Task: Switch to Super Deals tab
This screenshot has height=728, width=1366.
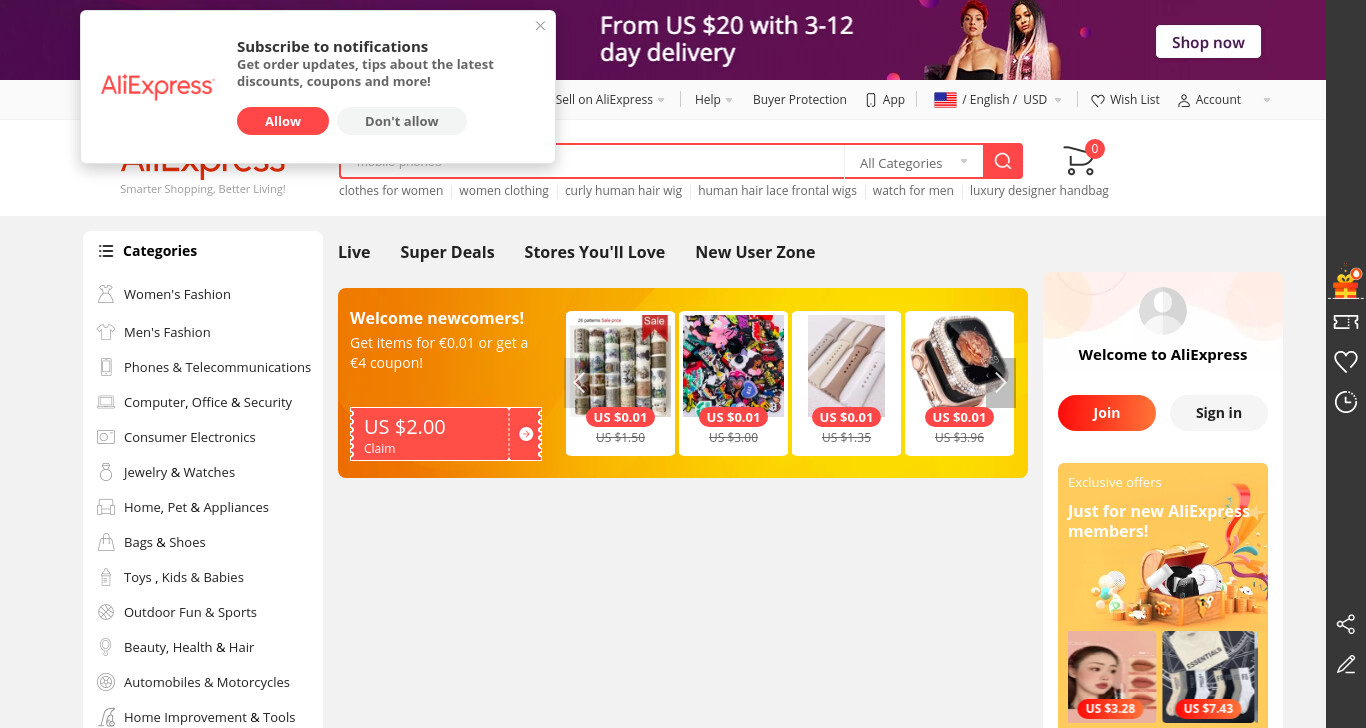Action: [x=447, y=252]
